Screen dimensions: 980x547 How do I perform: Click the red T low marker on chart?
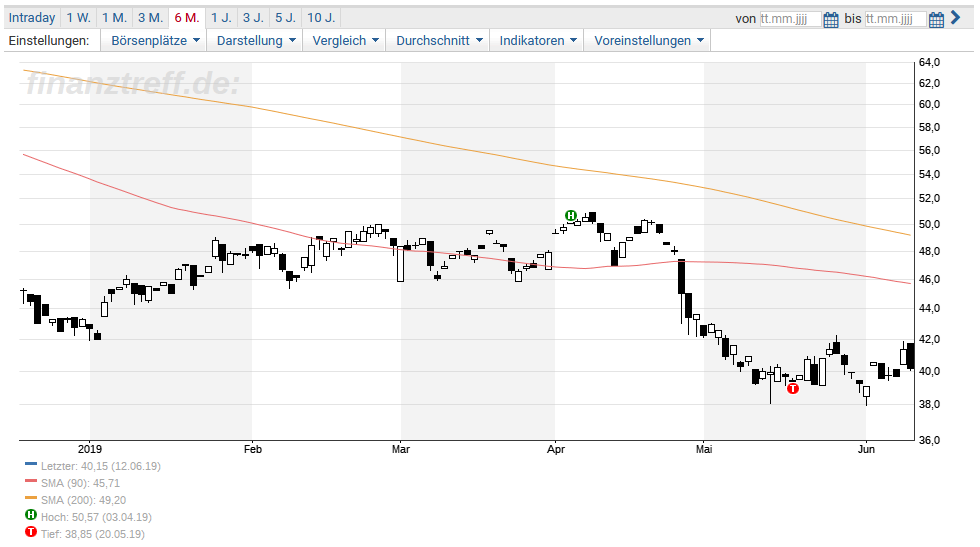(x=792, y=389)
